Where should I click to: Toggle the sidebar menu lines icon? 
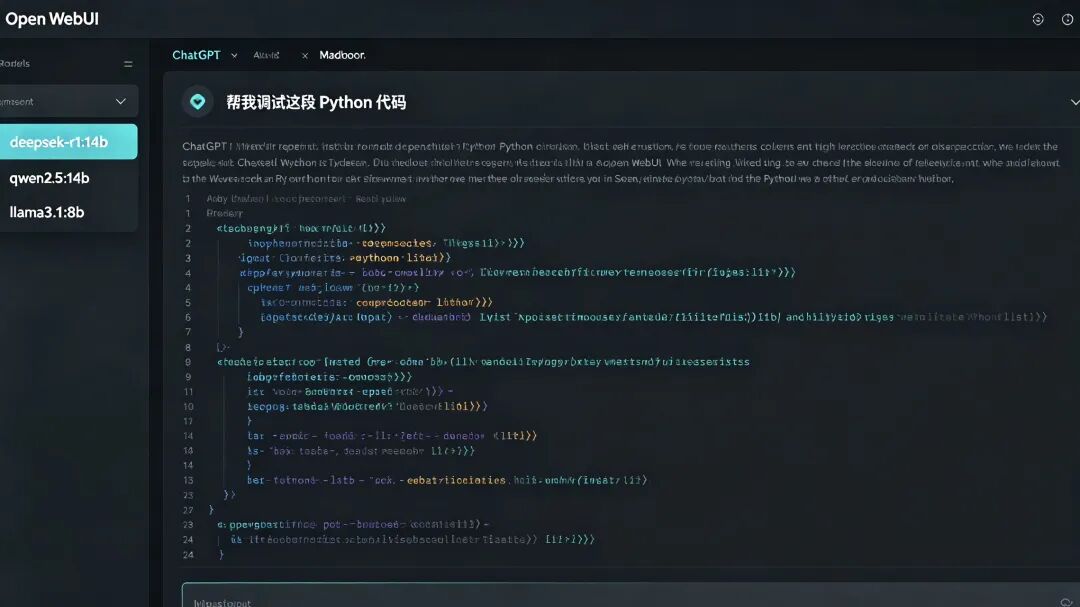128,64
